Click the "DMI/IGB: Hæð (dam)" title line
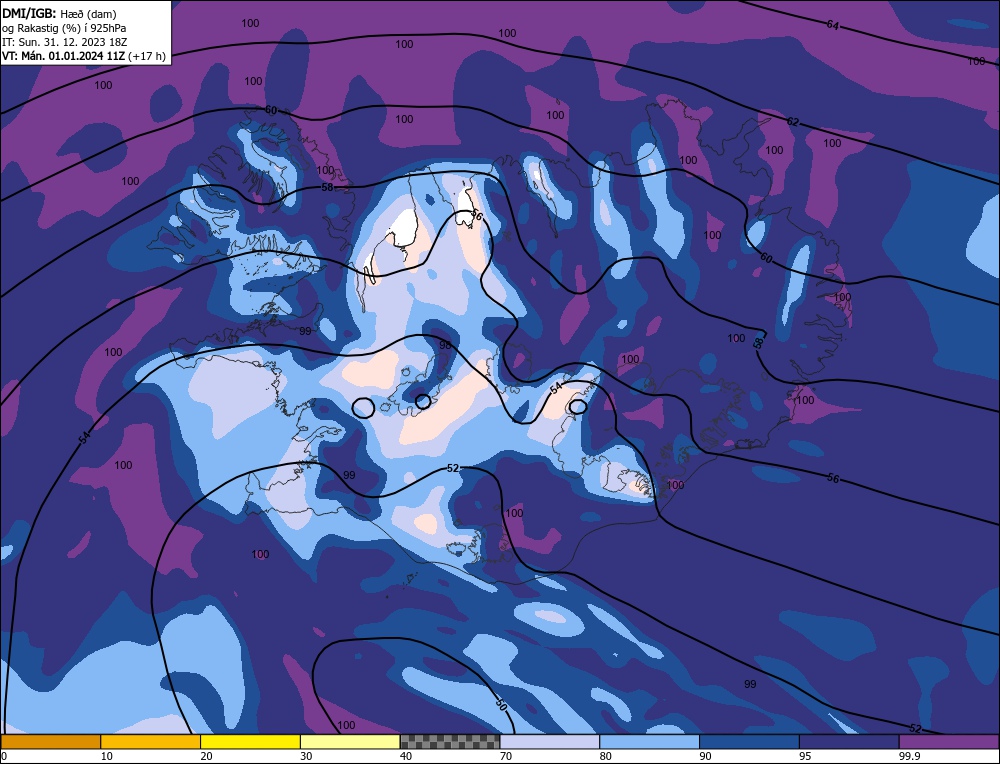Screen dimensions: 1000x764 59,13
